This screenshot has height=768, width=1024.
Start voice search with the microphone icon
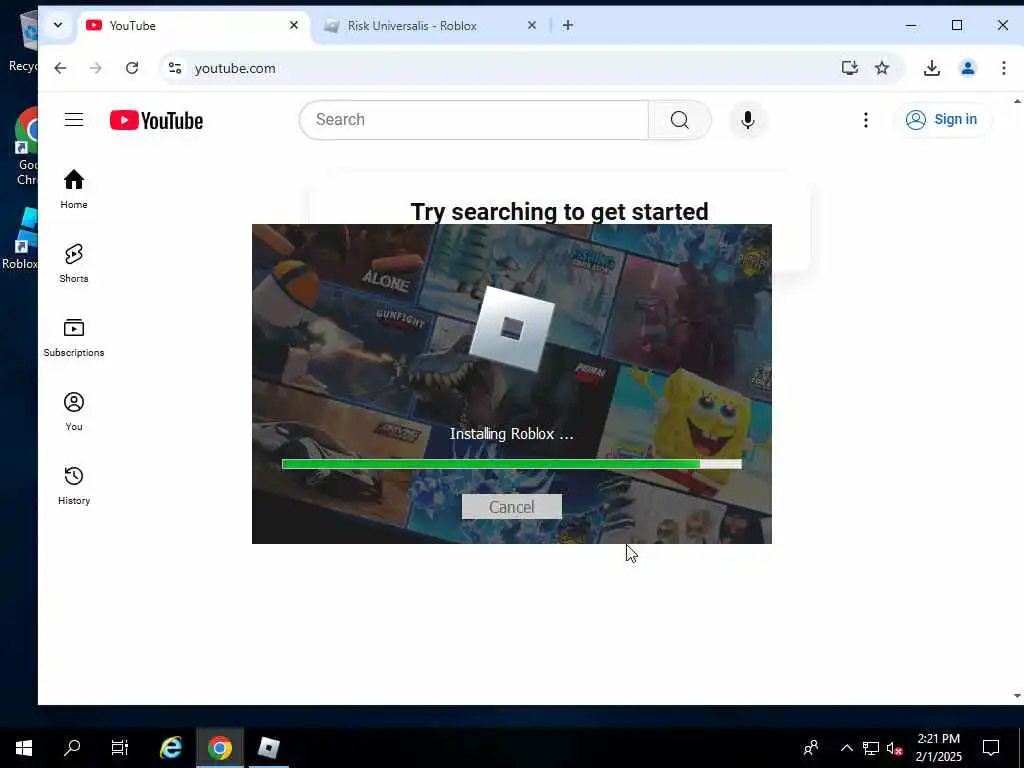coord(748,120)
